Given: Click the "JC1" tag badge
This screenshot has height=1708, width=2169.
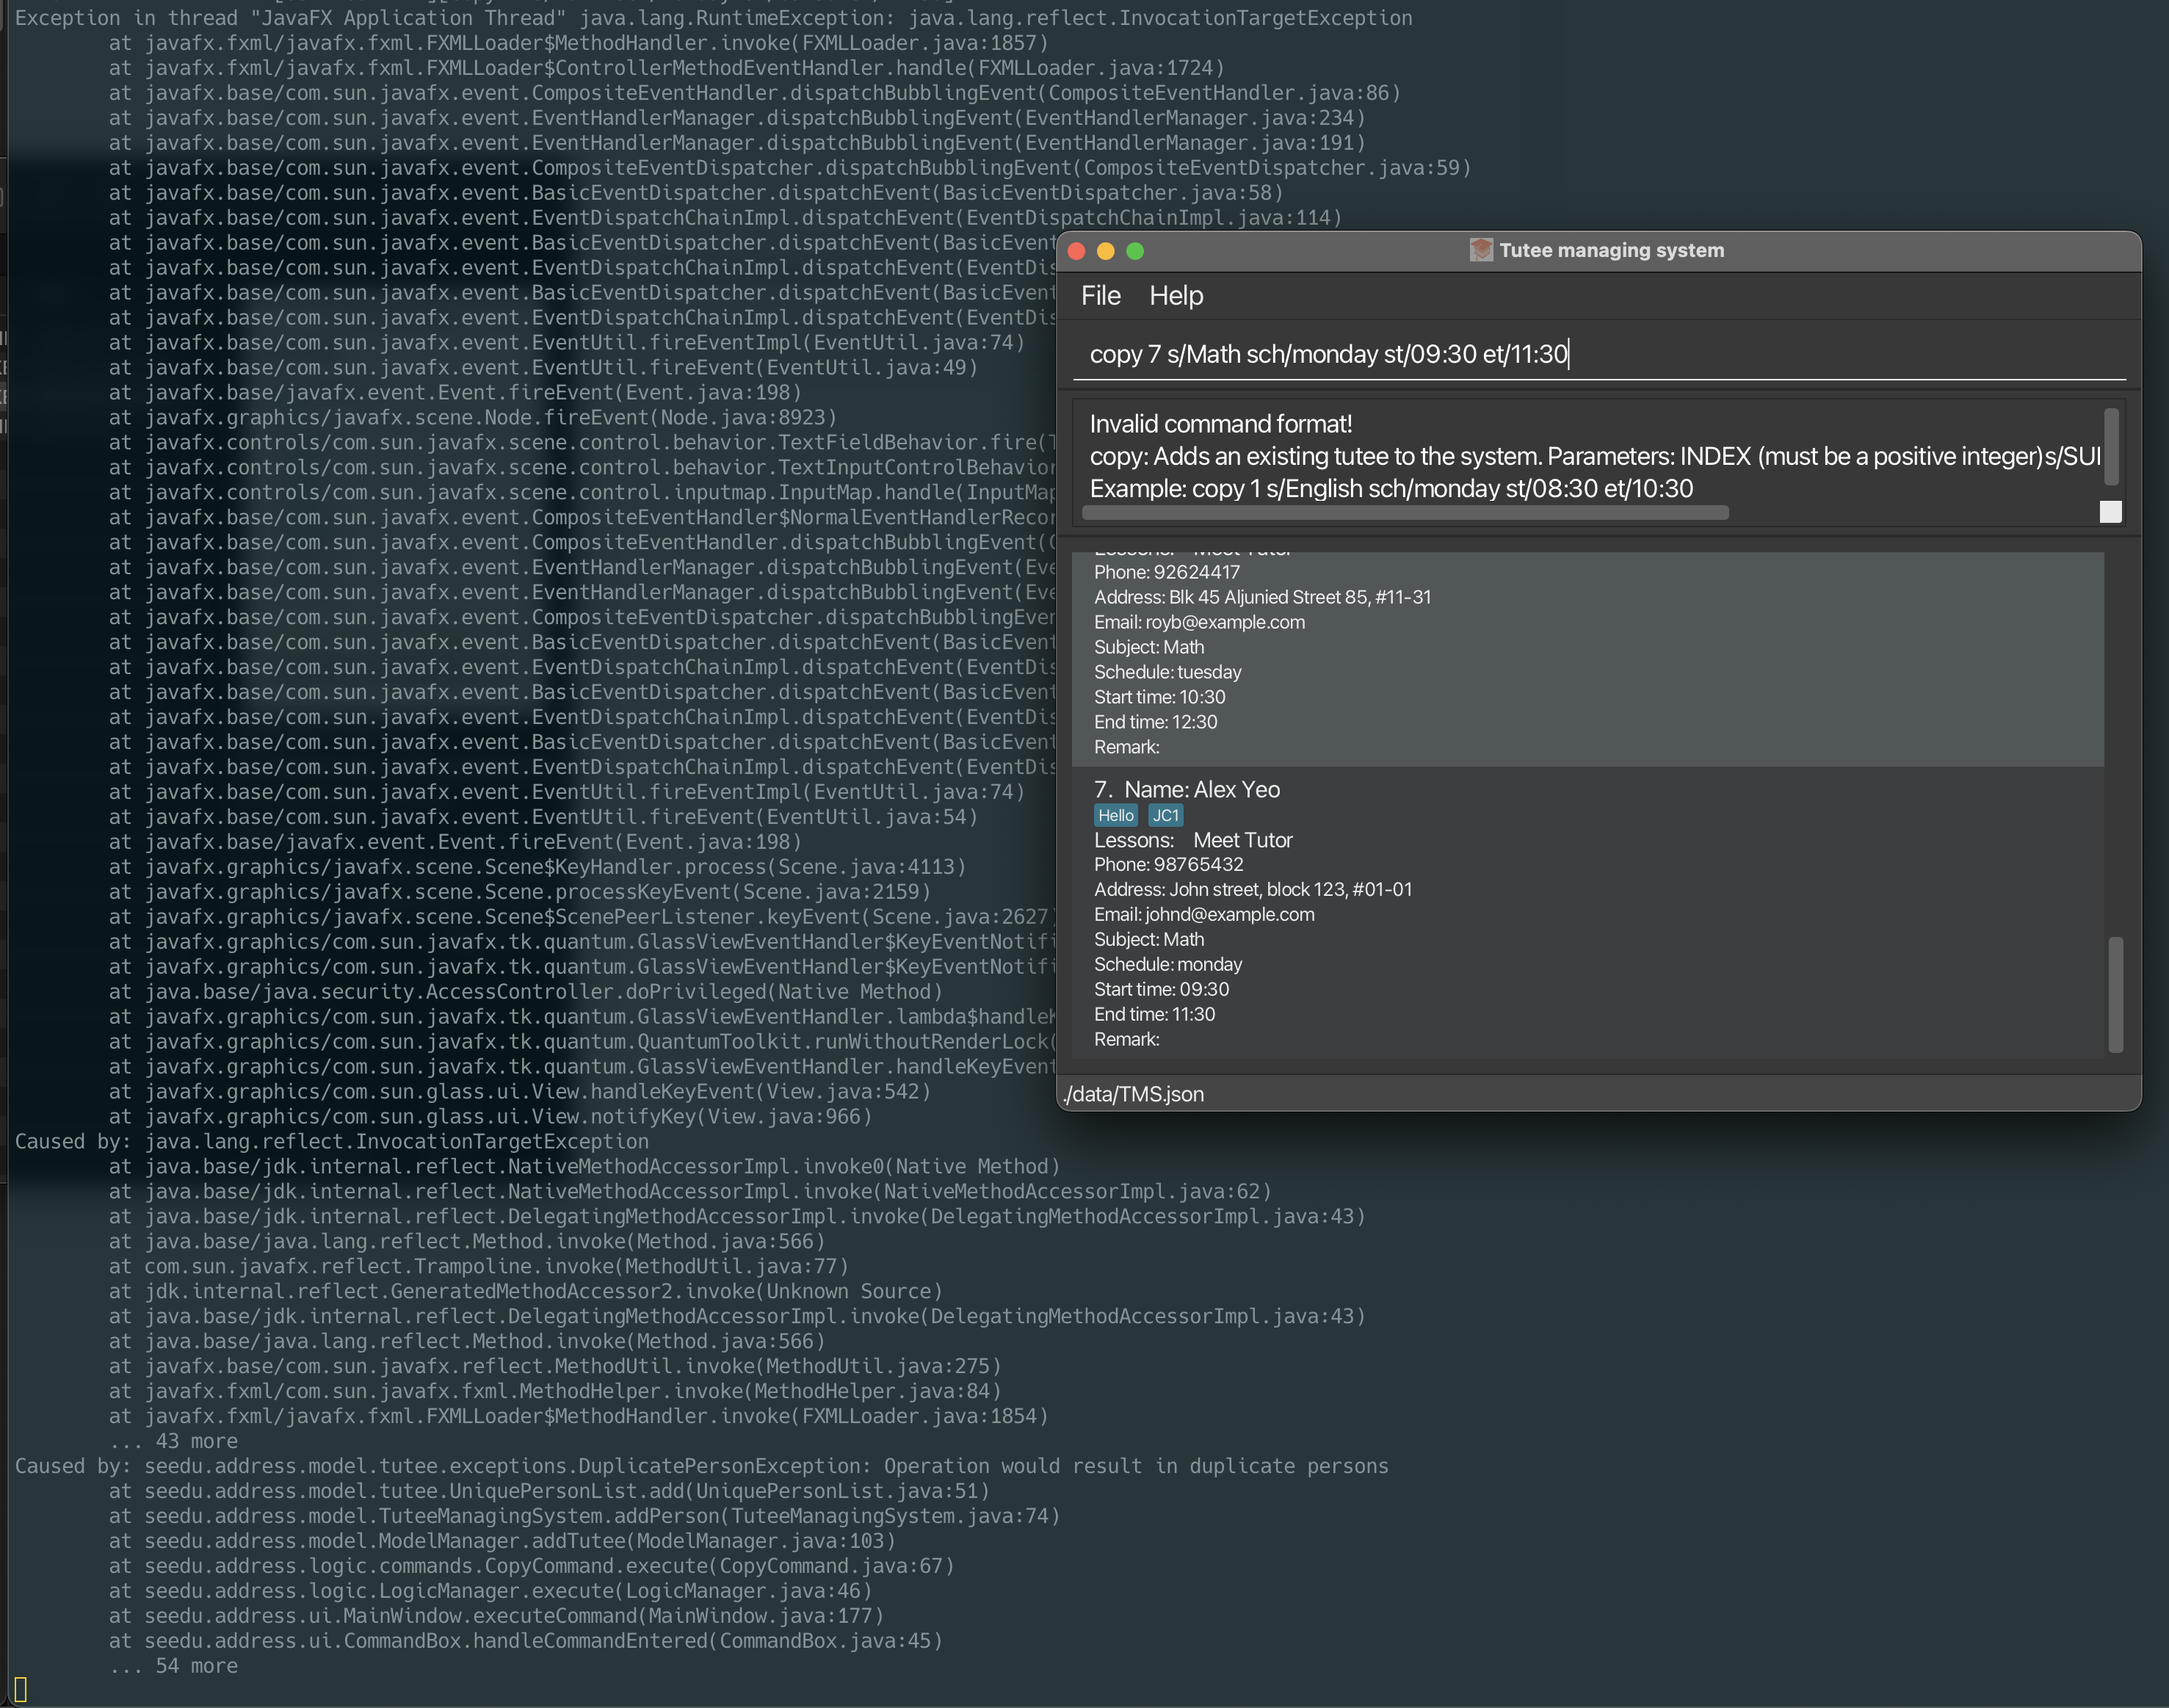Looking at the screenshot, I should pyautogui.click(x=1165, y=815).
